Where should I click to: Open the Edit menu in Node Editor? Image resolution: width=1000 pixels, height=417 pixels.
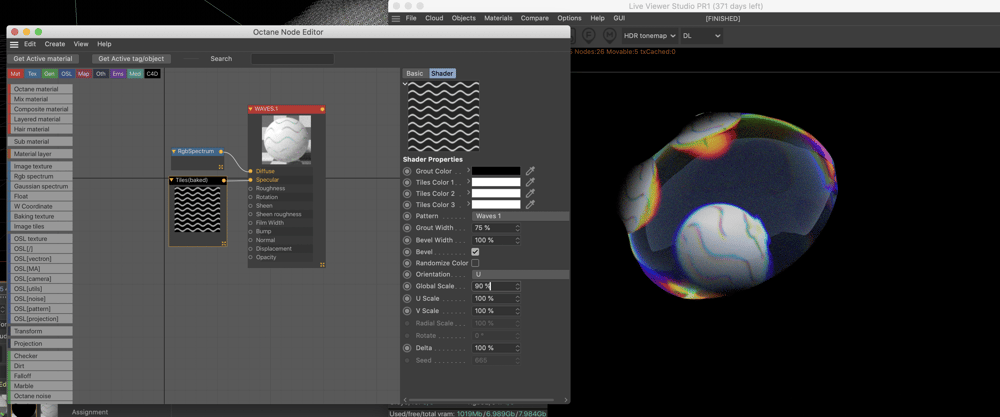[30, 44]
